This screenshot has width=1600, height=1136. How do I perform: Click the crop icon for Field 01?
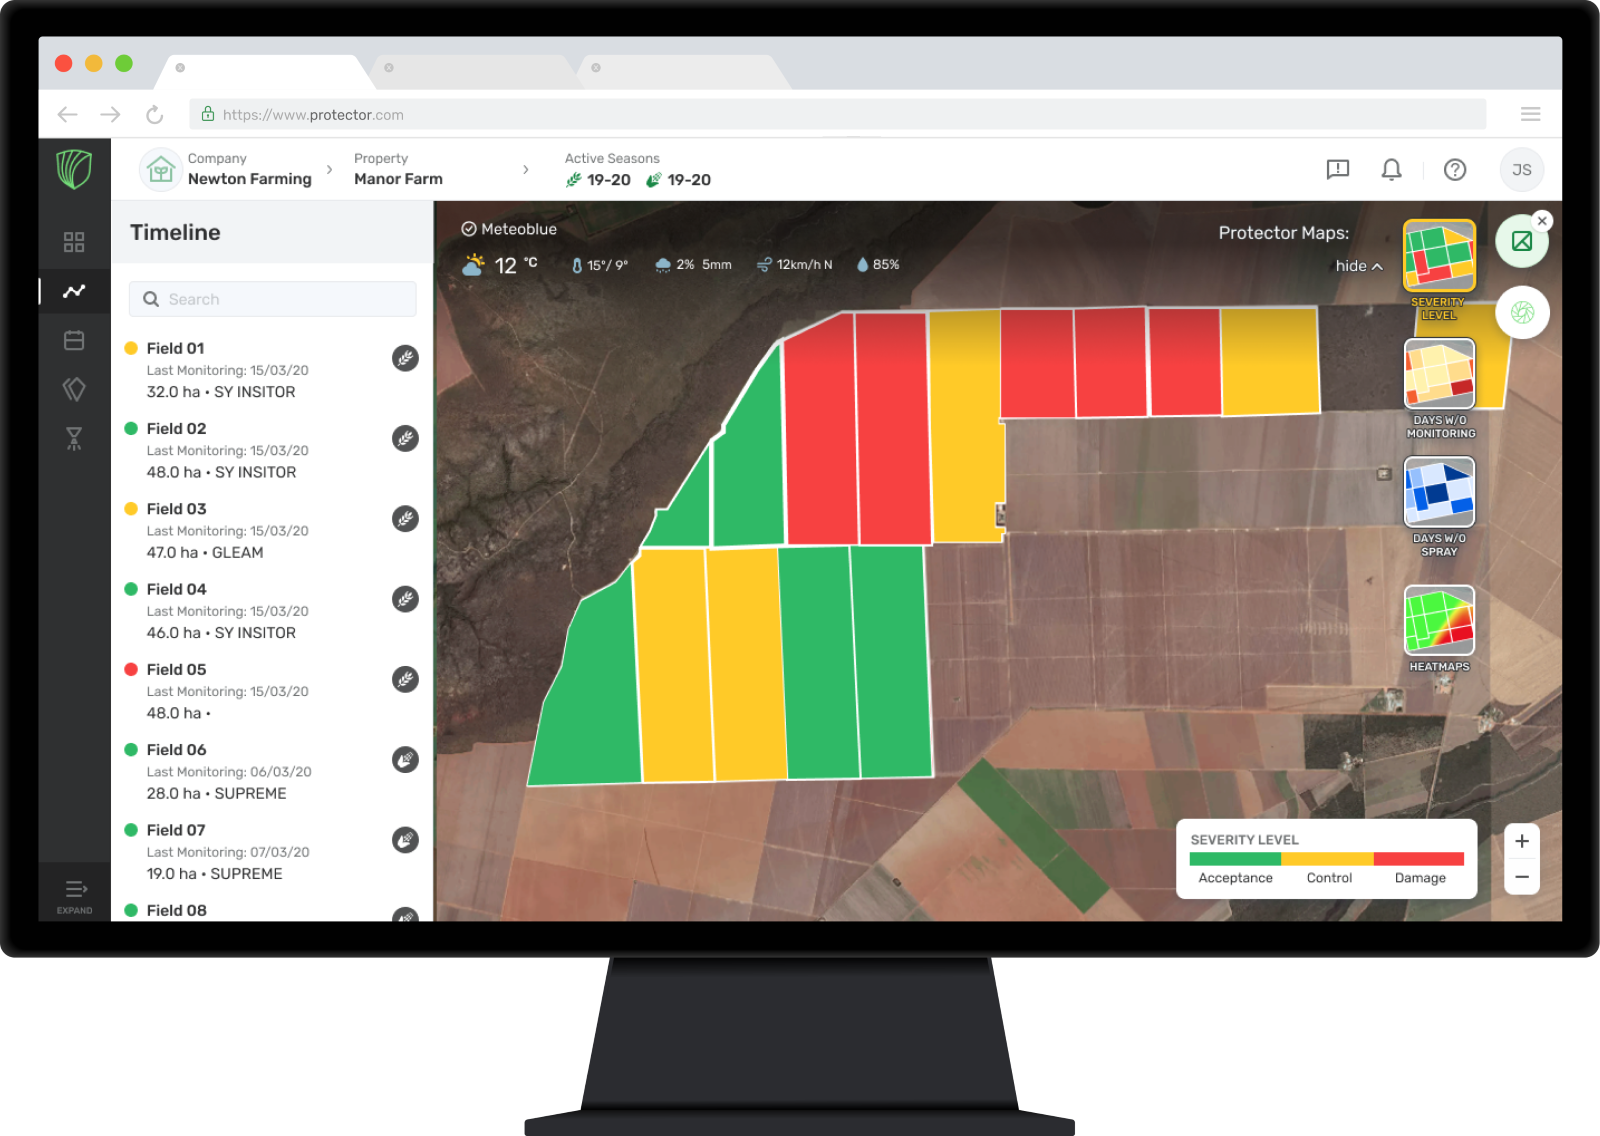[x=405, y=358]
